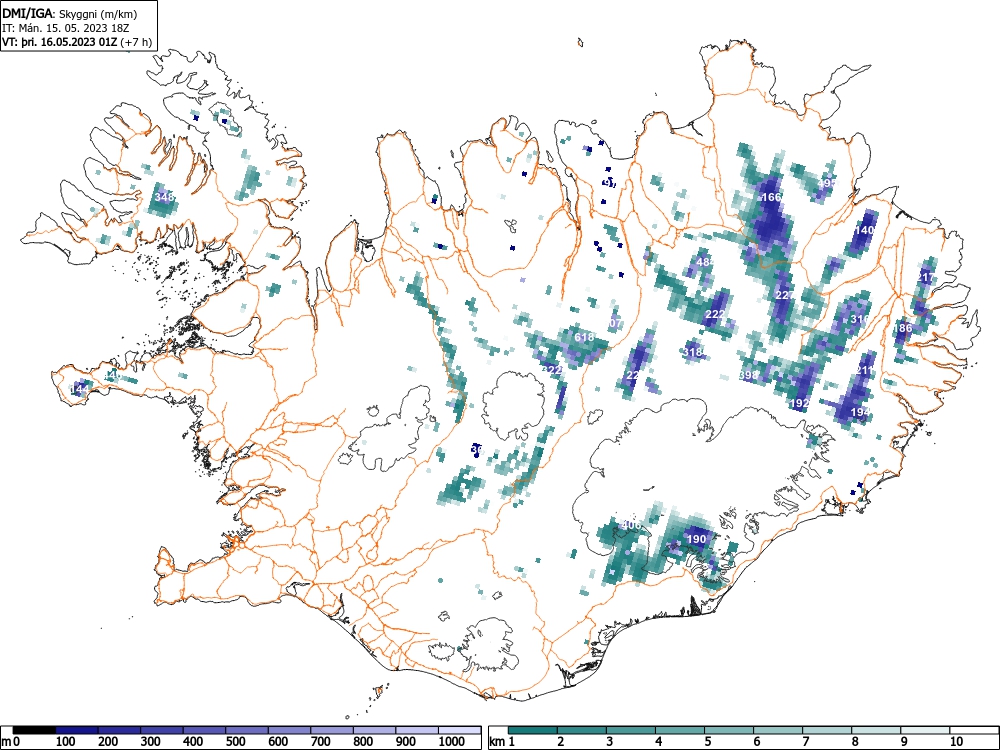This screenshot has height=750, width=1000.
Task: Select the palest 900–1000 m legend segment
Action: 417,730
